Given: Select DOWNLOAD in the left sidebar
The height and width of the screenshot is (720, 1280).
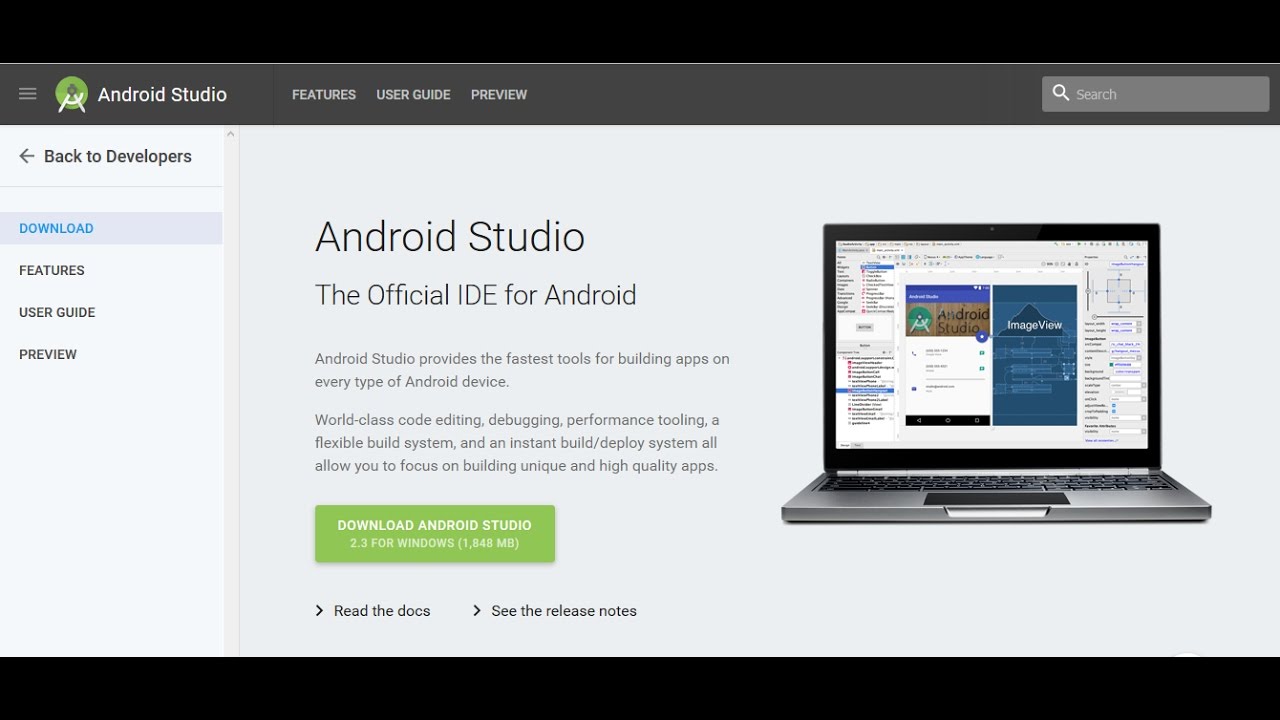Looking at the screenshot, I should 111,228.
